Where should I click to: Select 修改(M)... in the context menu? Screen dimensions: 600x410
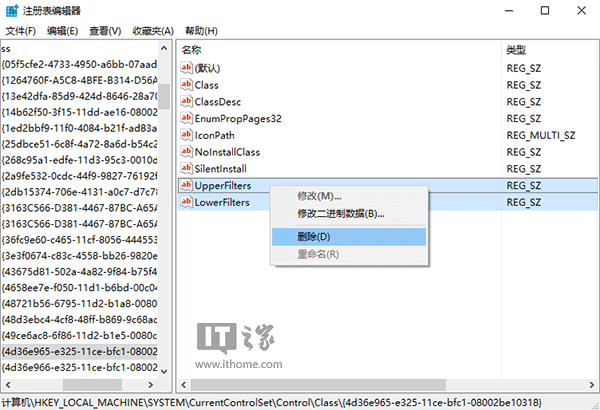tap(319, 196)
